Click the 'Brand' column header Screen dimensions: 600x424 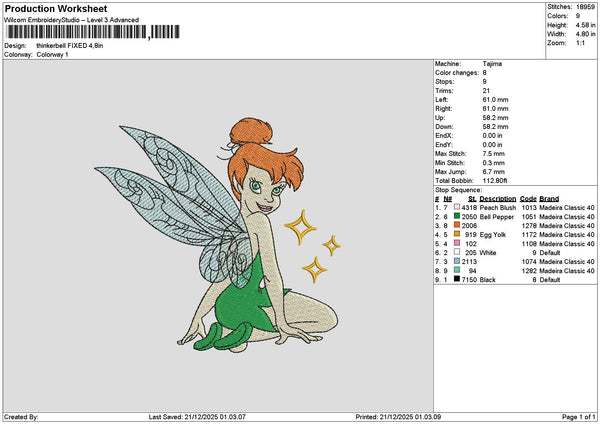click(x=549, y=199)
